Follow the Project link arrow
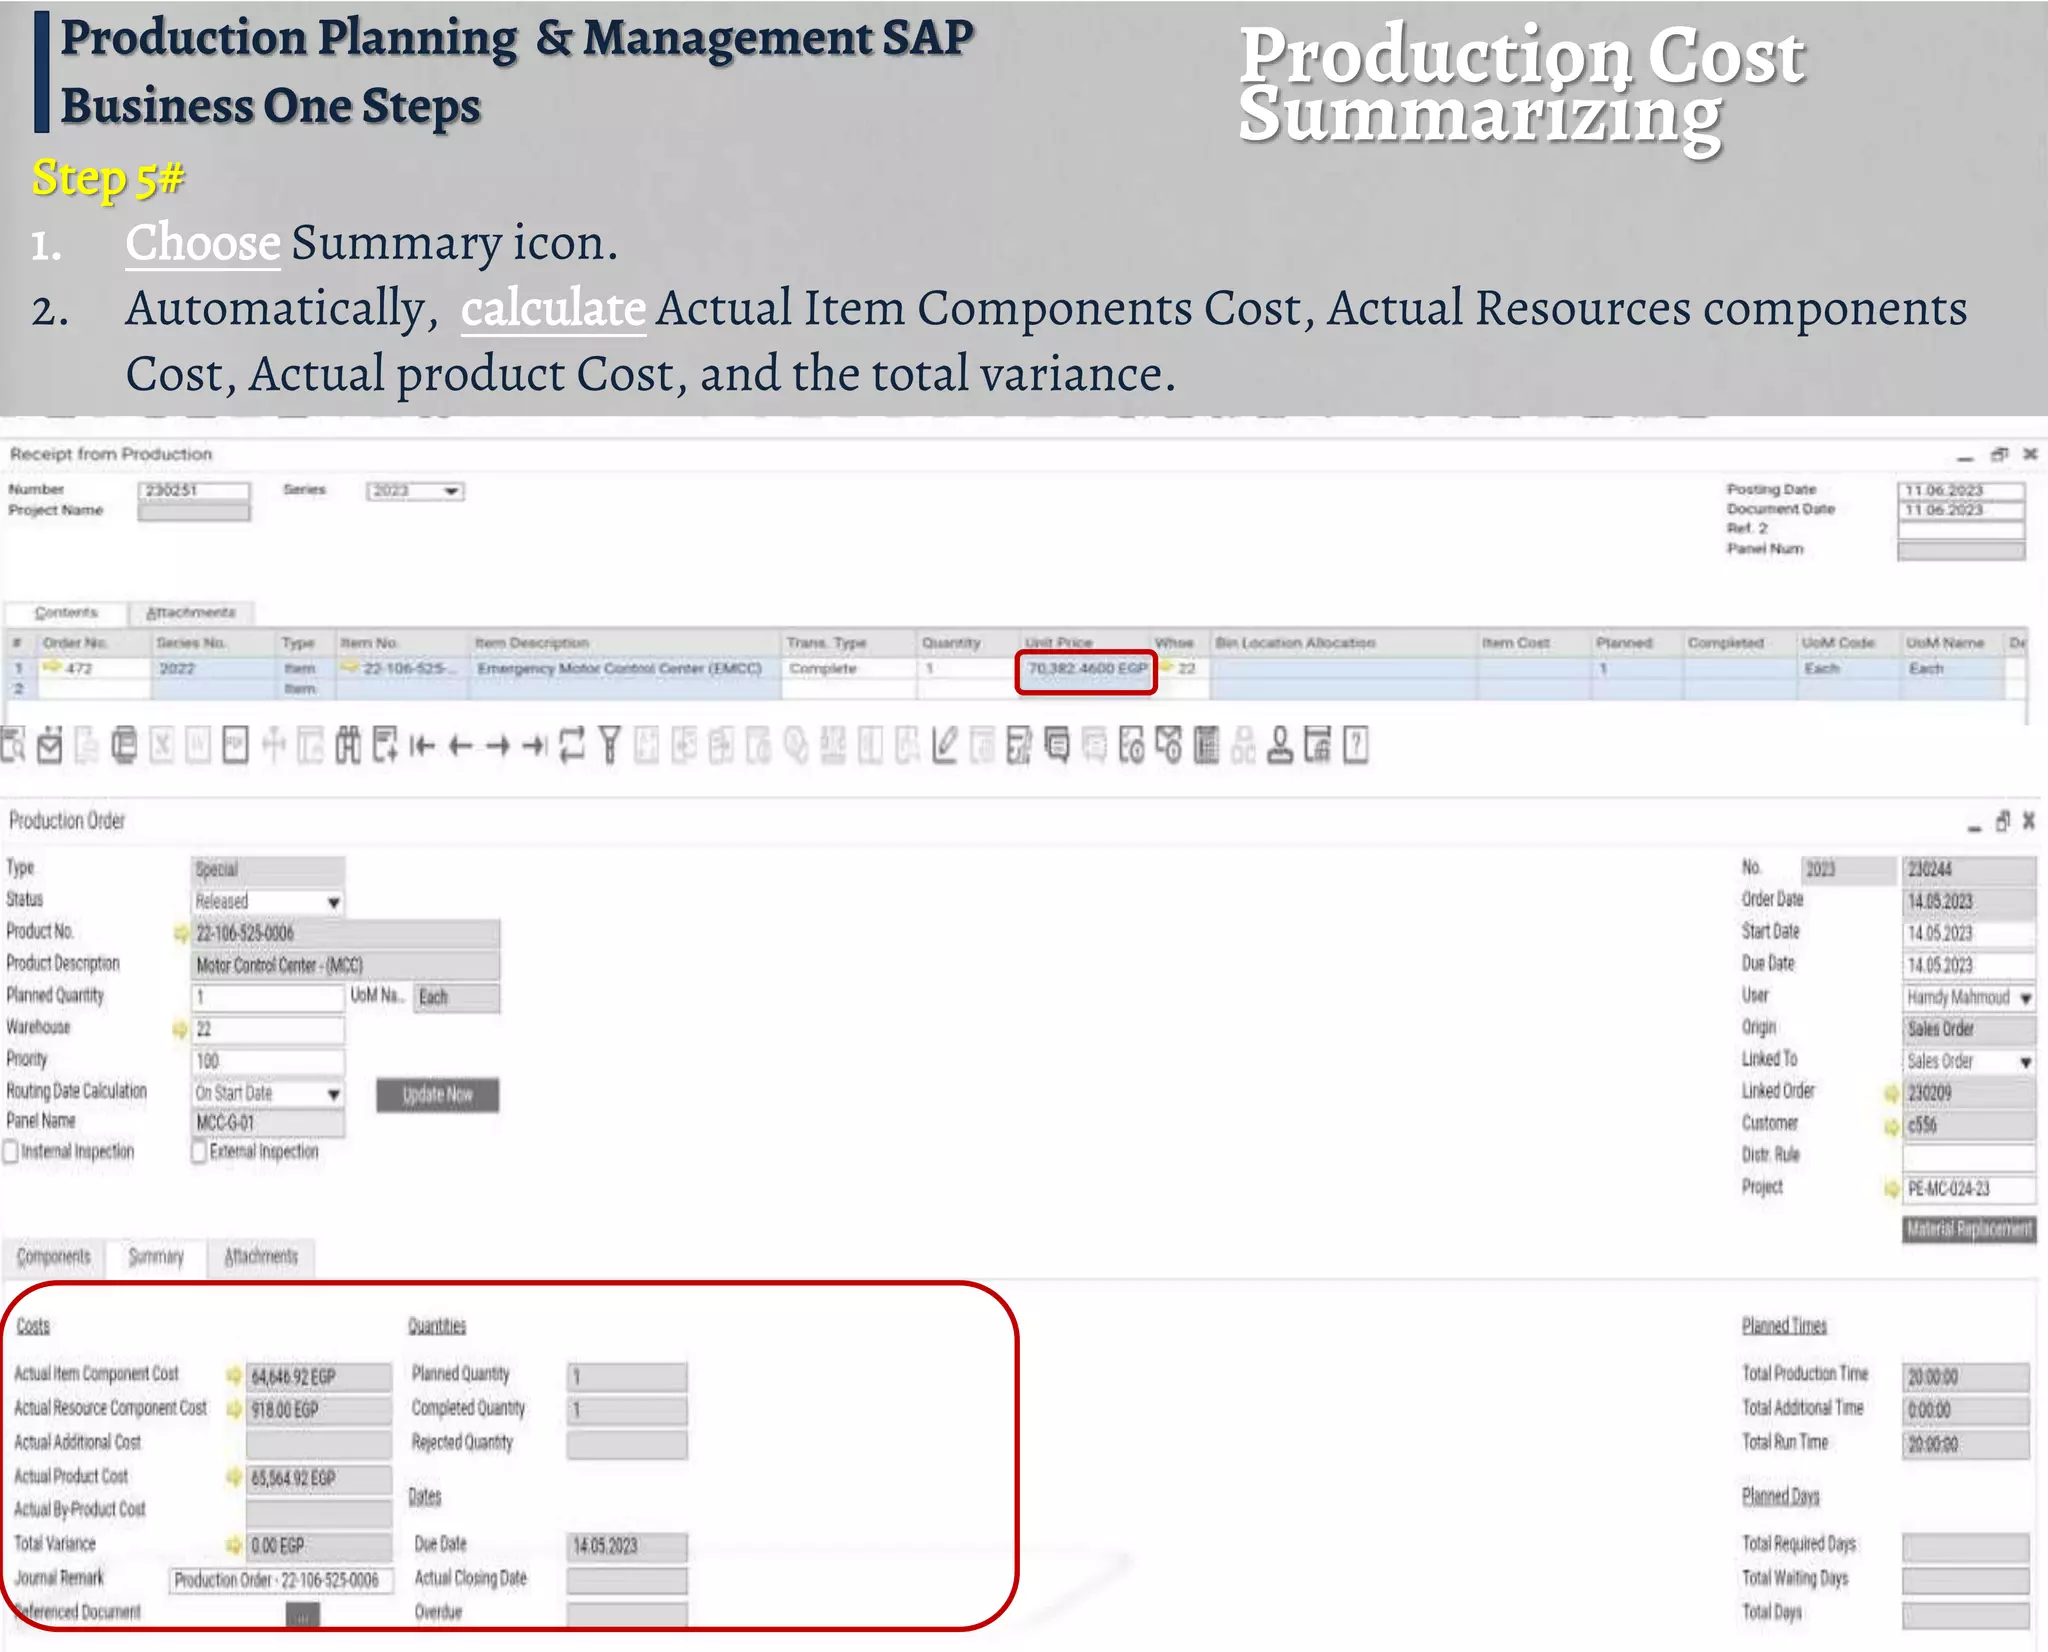The image size is (2048, 1652). [1891, 1189]
